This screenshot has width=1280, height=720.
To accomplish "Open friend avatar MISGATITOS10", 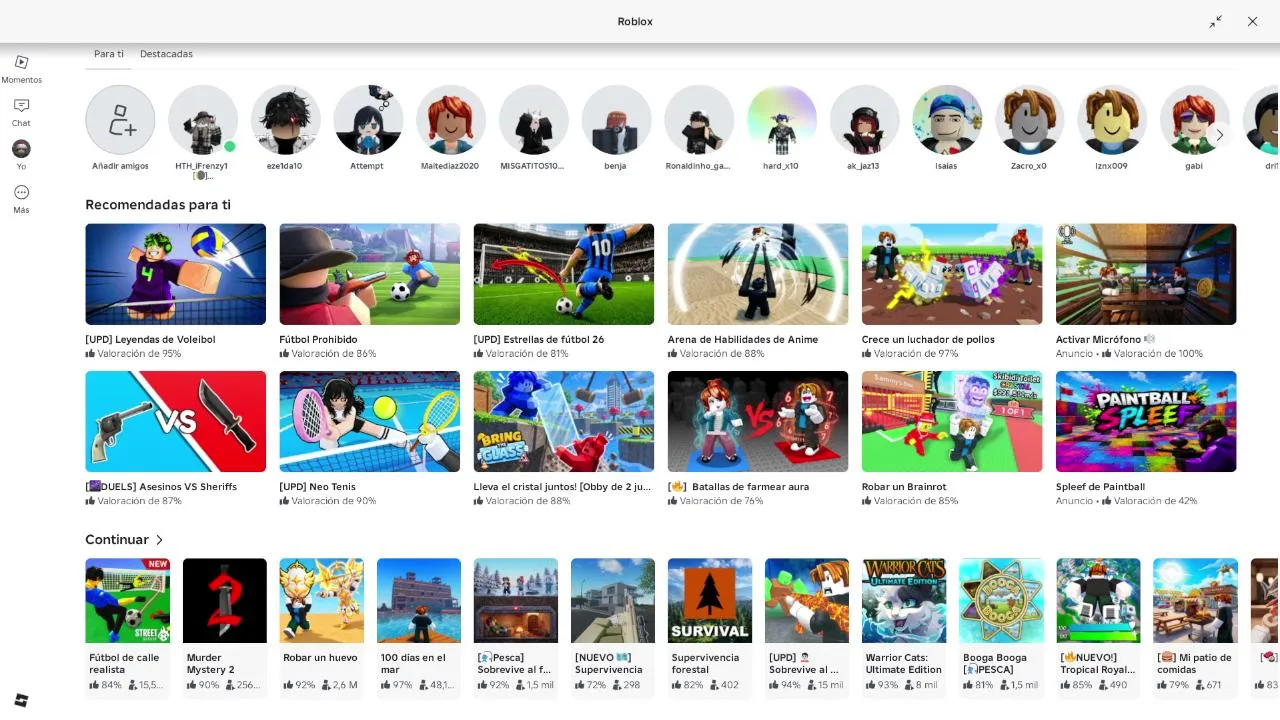I will click(x=534, y=120).
